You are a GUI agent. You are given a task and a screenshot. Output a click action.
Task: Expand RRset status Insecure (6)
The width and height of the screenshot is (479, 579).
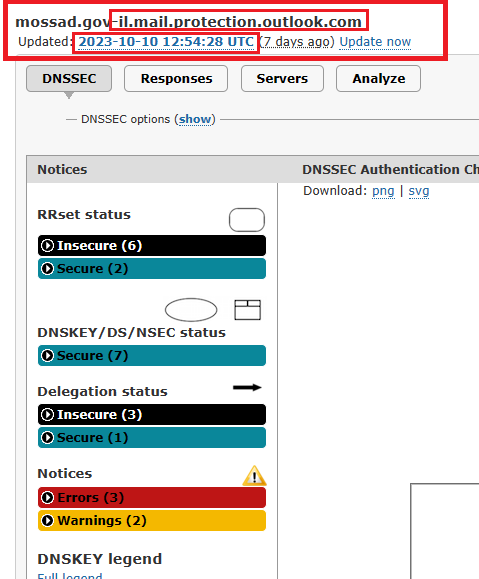pyautogui.click(x=152, y=246)
